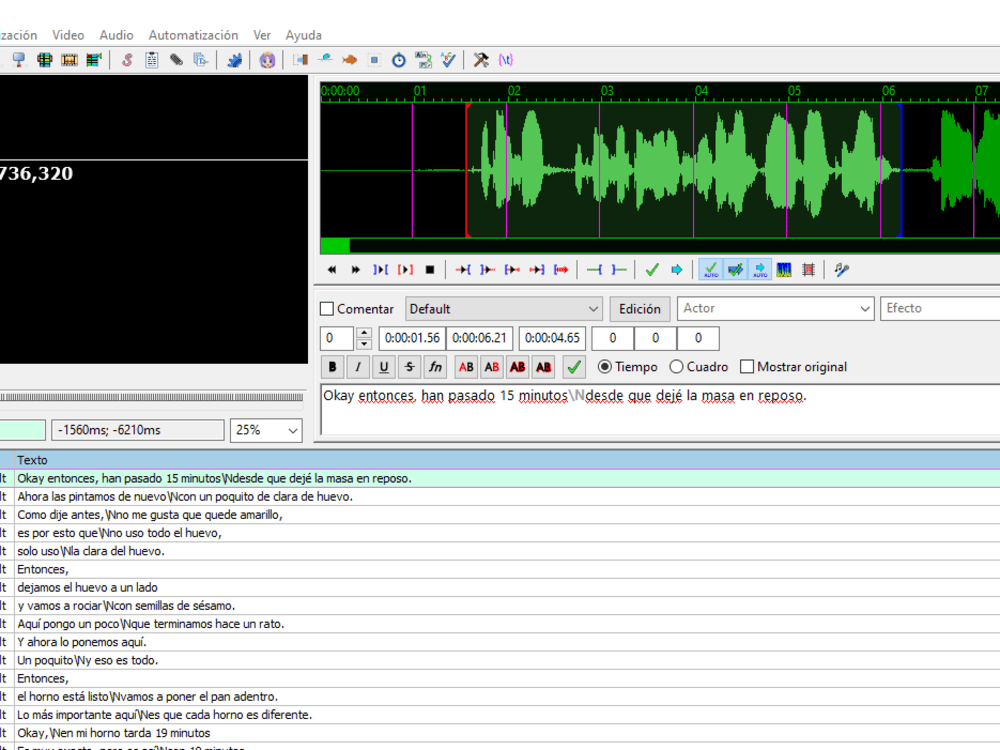Open the Audio menu
Image resolution: width=1000 pixels, height=750 pixels.
coord(116,35)
